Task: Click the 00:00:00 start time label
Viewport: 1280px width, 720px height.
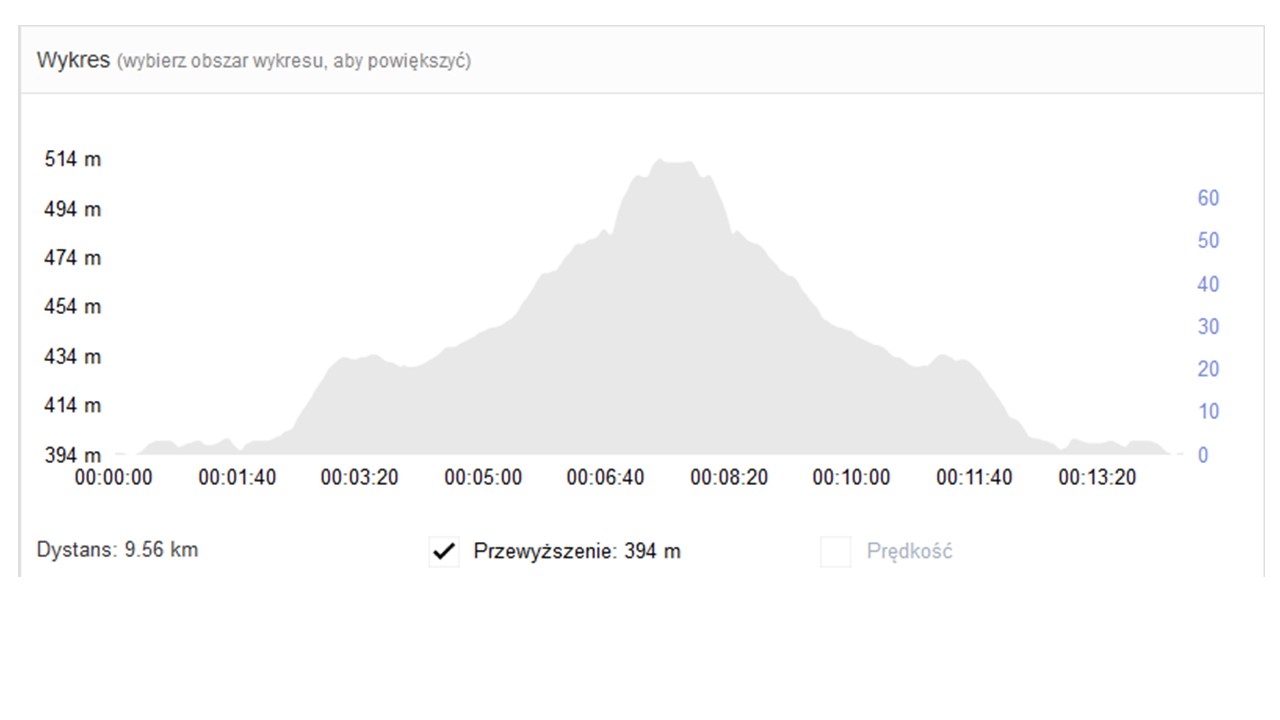Action: pos(114,478)
